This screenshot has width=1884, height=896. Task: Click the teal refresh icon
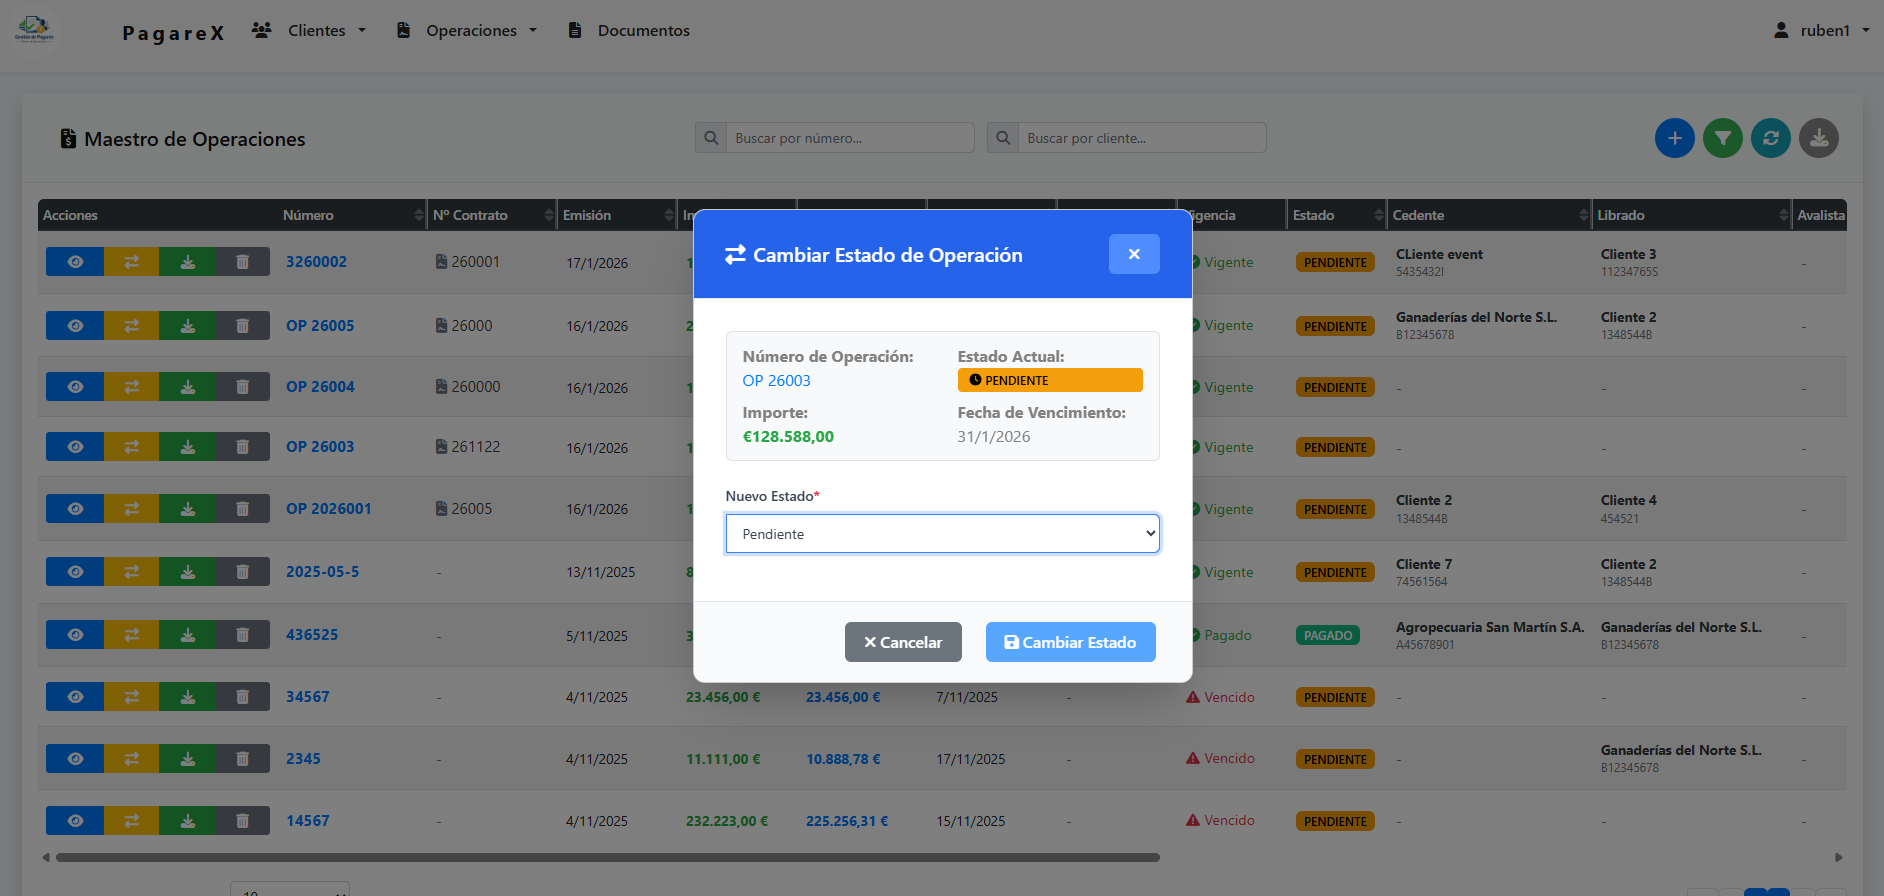tap(1770, 138)
